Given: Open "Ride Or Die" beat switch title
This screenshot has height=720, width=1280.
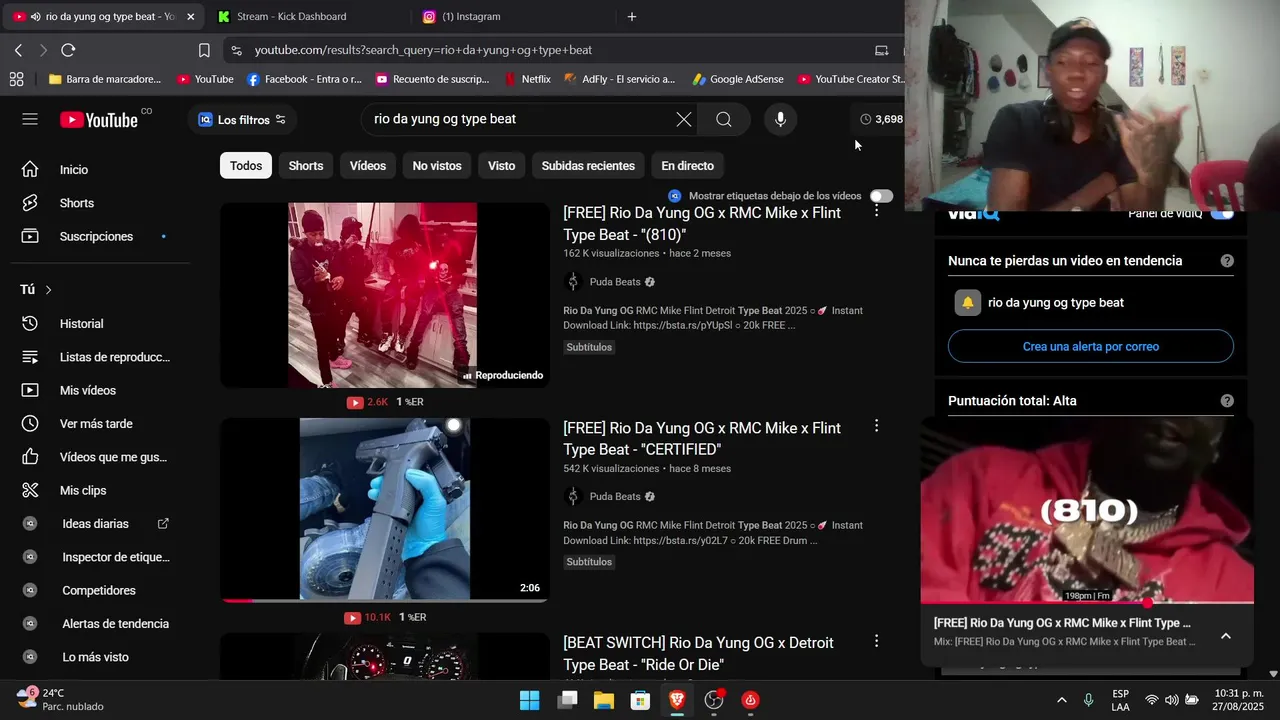Looking at the screenshot, I should pos(698,654).
